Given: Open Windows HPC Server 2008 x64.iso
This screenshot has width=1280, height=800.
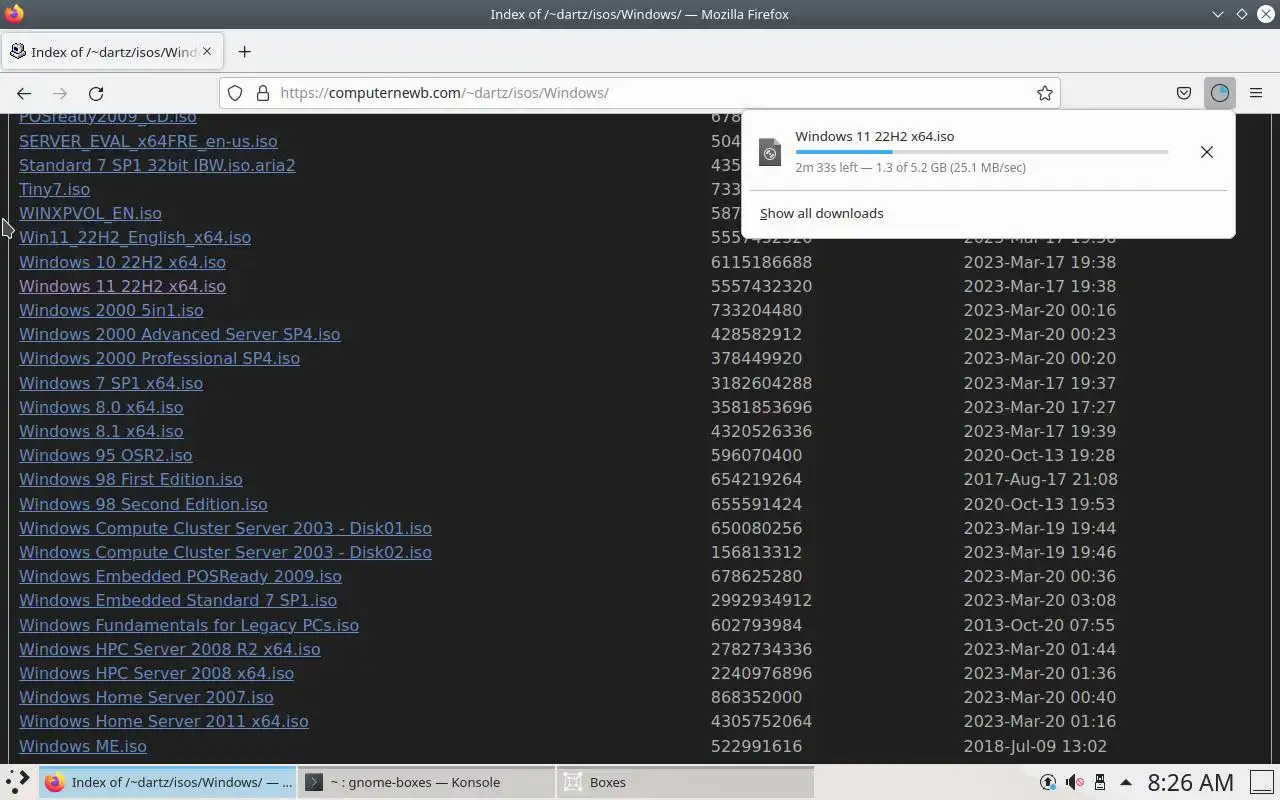Looking at the screenshot, I should pos(156,673).
